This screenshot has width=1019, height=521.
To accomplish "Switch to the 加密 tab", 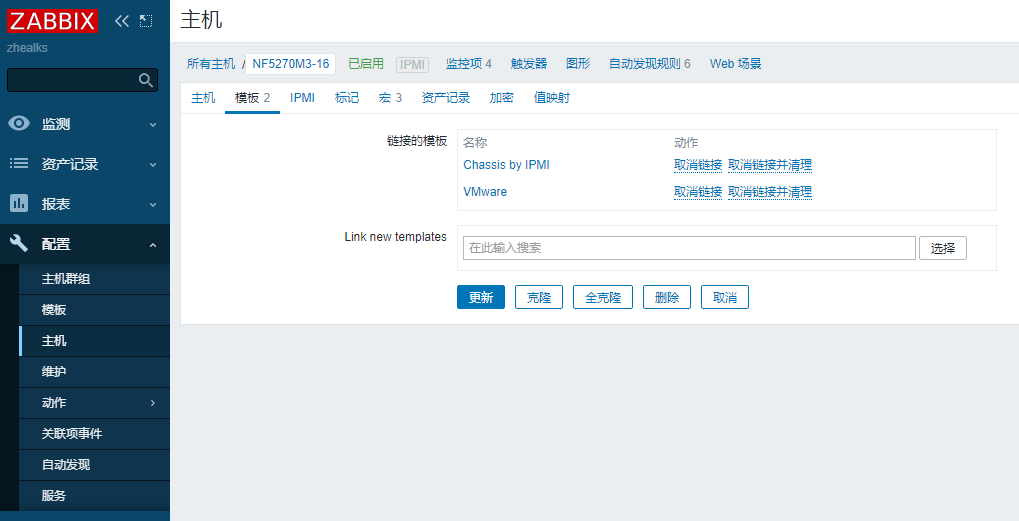I will tap(502, 98).
